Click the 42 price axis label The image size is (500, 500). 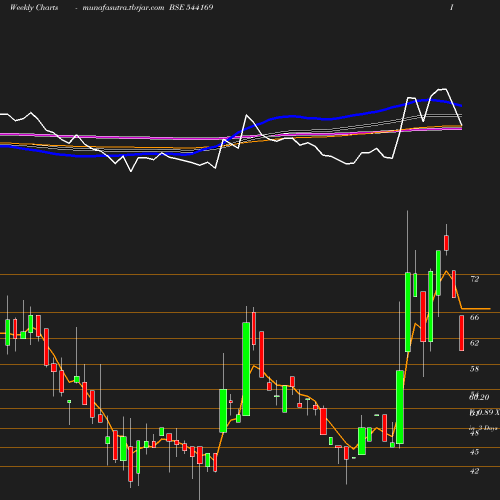pyautogui.click(x=475, y=471)
